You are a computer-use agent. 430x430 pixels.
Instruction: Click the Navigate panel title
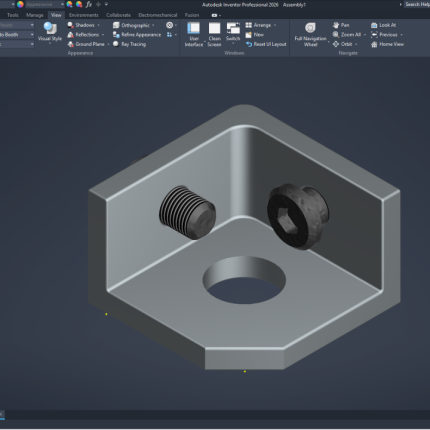click(348, 53)
